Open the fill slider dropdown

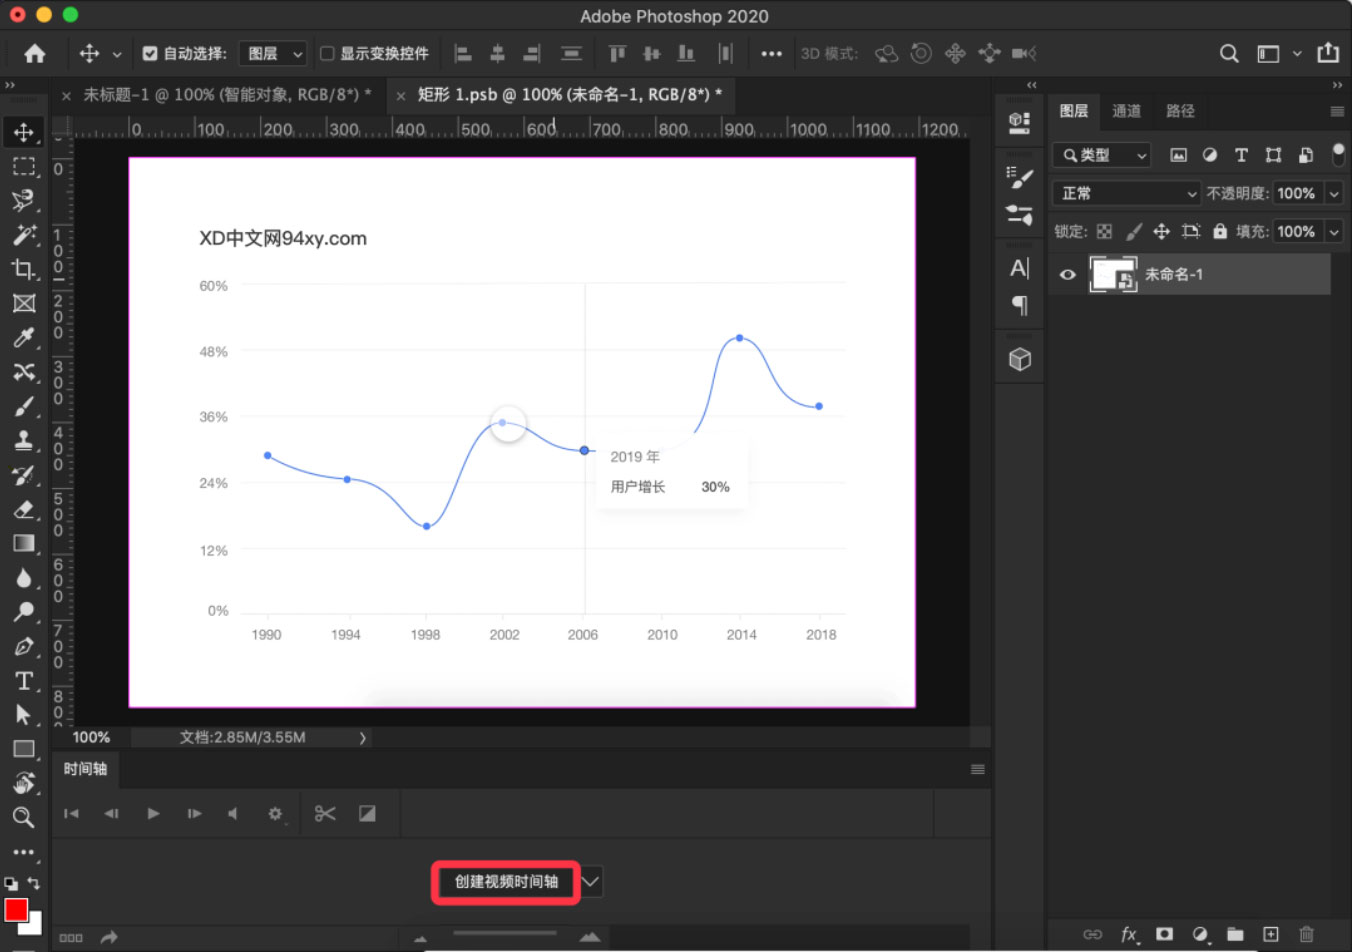click(x=1334, y=231)
